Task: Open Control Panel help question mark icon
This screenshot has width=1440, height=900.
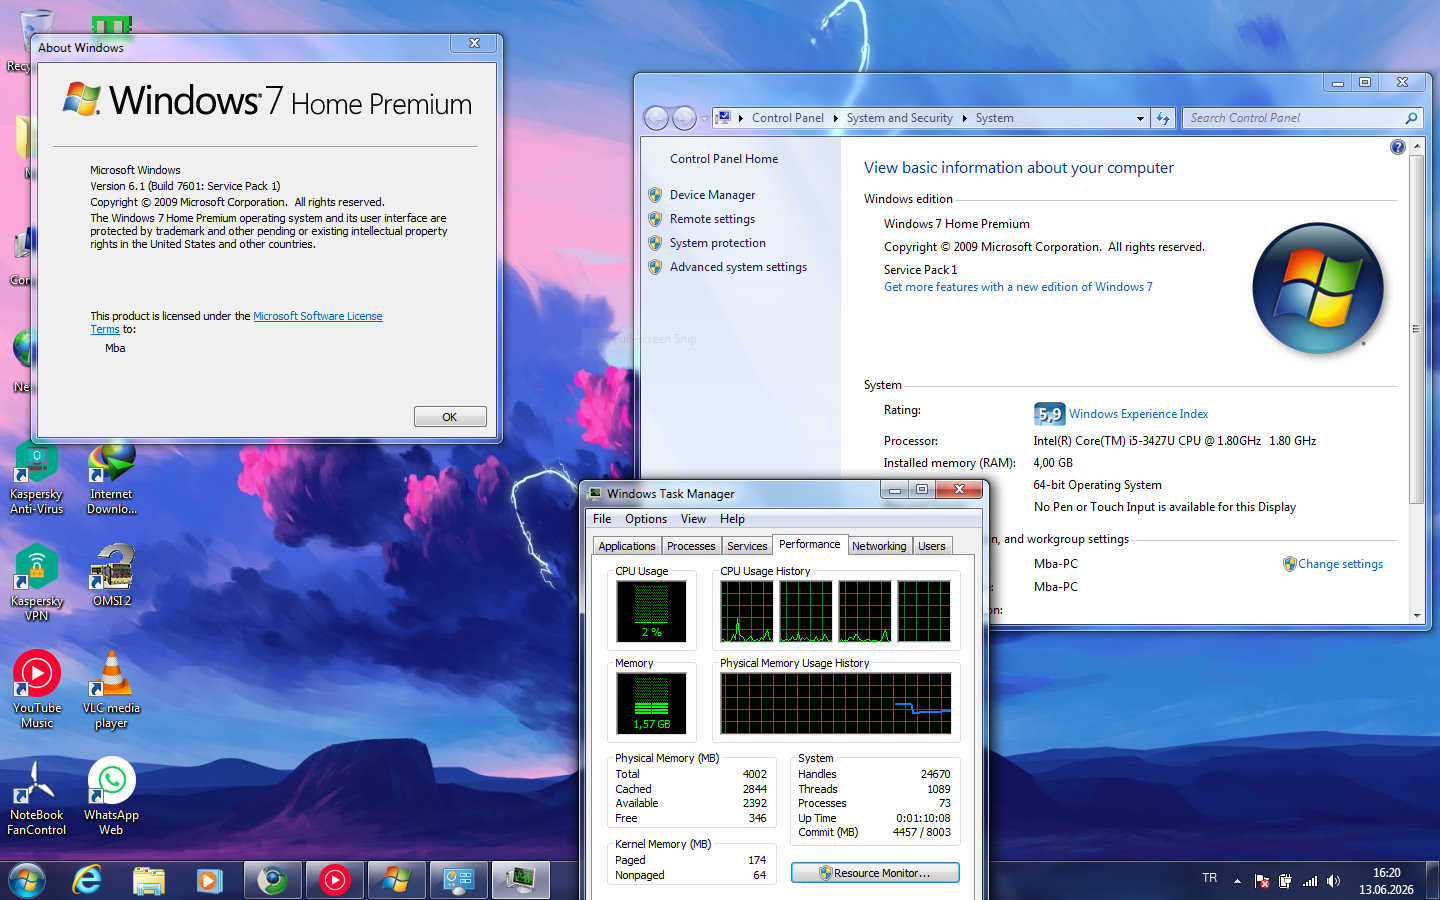Action: (x=1397, y=147)
